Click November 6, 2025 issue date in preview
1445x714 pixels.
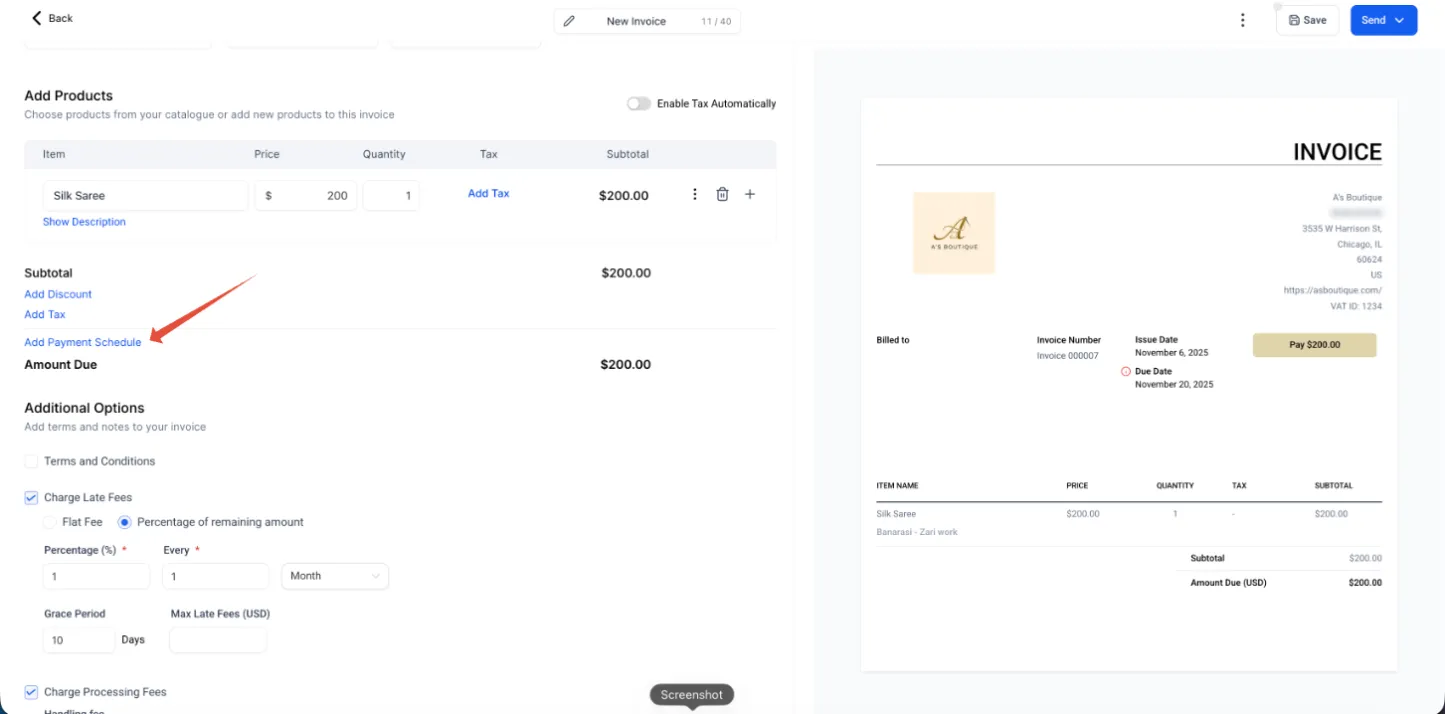1172,353
